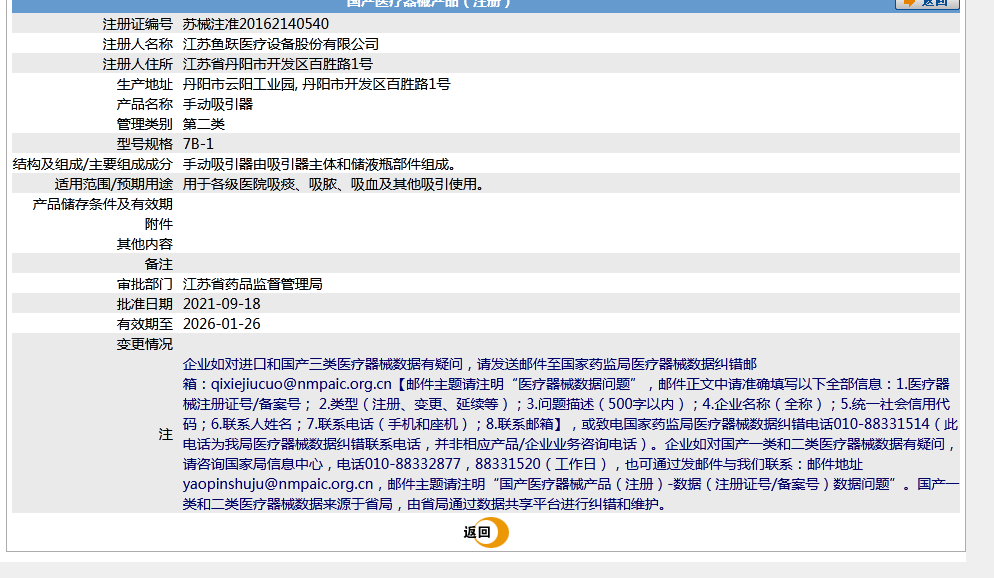Click registrant name 江苏鱼跃医疗设备股份有限公司

tap(280, 44)
